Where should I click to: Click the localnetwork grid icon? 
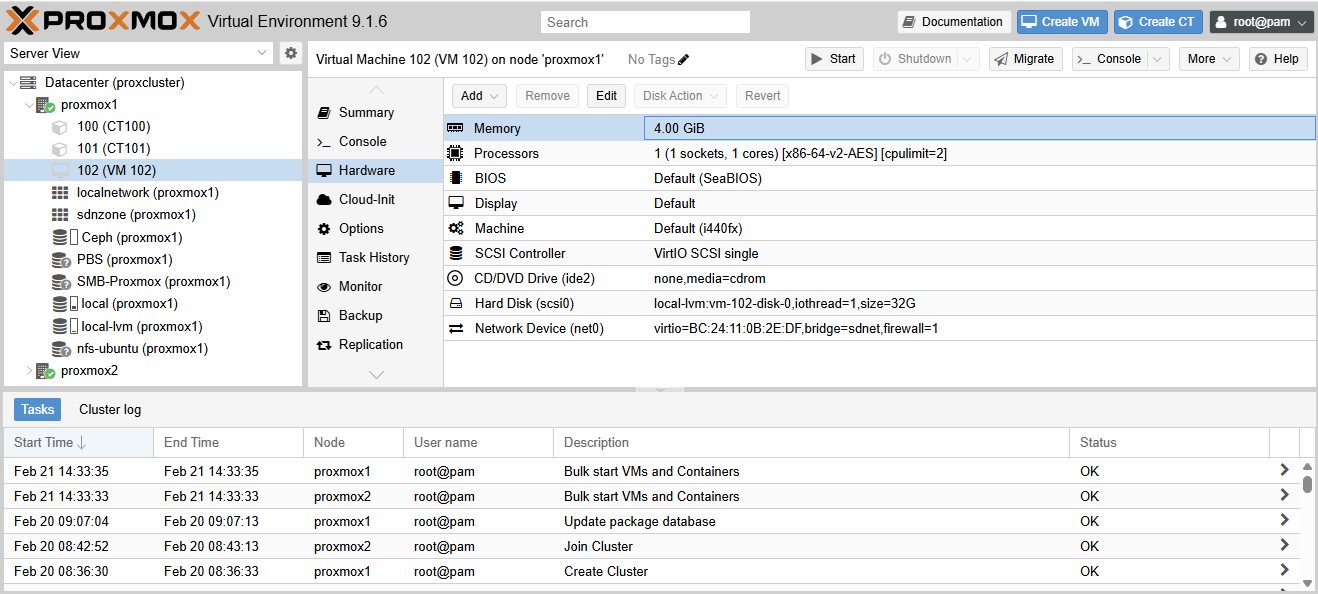[60, 193]
